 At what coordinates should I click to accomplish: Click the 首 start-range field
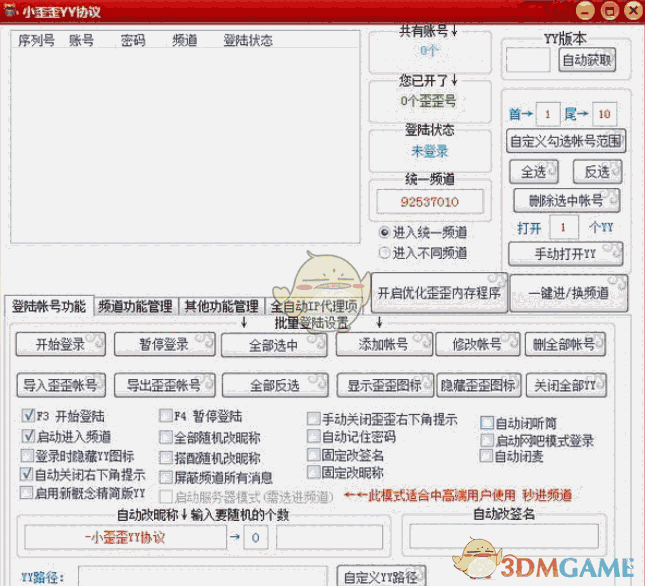click(x=548, y=114)
